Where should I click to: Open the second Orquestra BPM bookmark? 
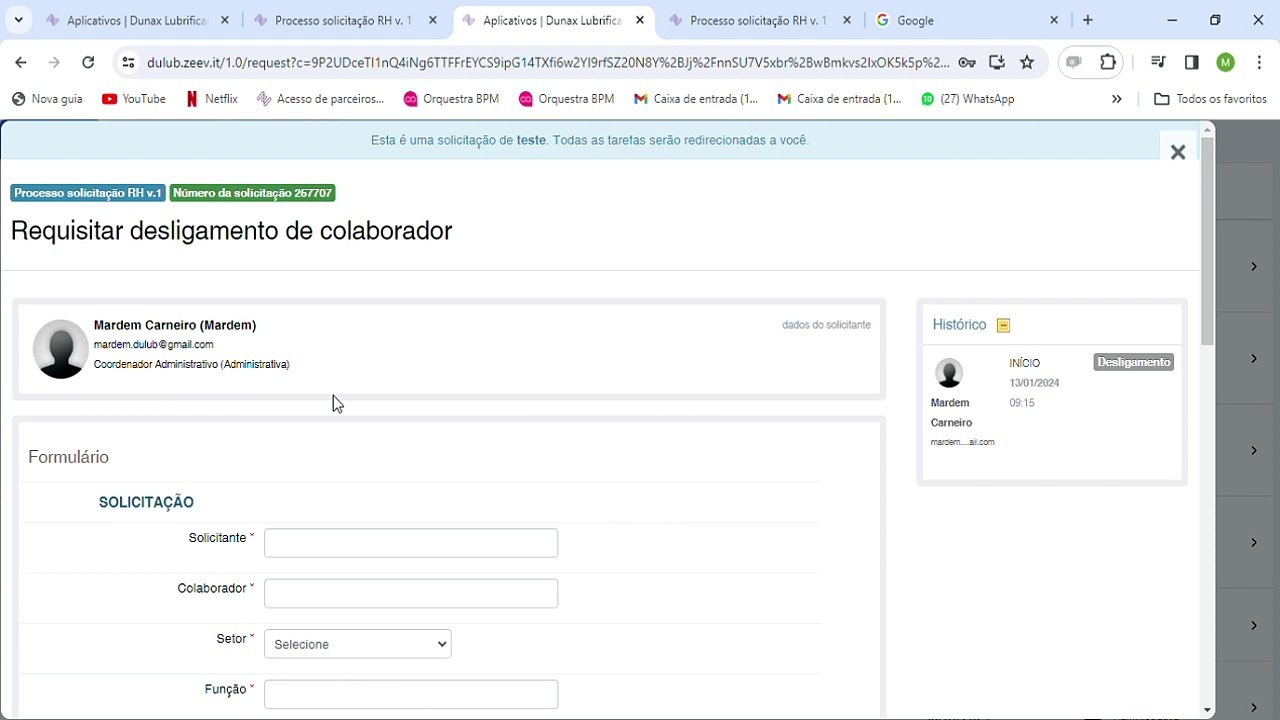pyautogui.click(x=566, y=99)
